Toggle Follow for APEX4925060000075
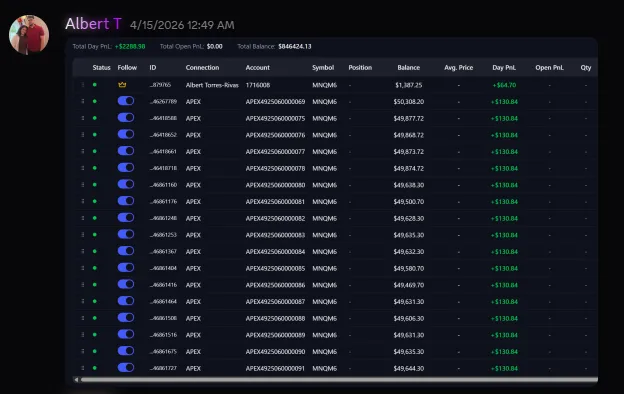The image size is (624, 394). (126, 118)
